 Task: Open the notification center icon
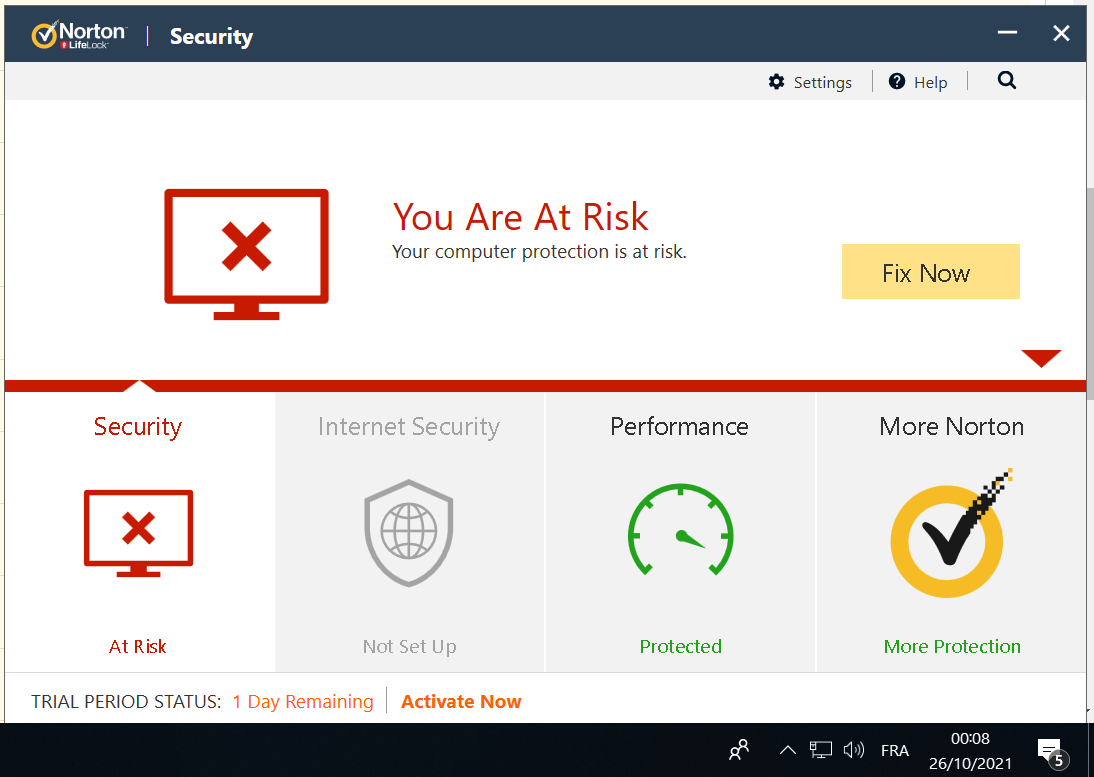point(1052,752)
